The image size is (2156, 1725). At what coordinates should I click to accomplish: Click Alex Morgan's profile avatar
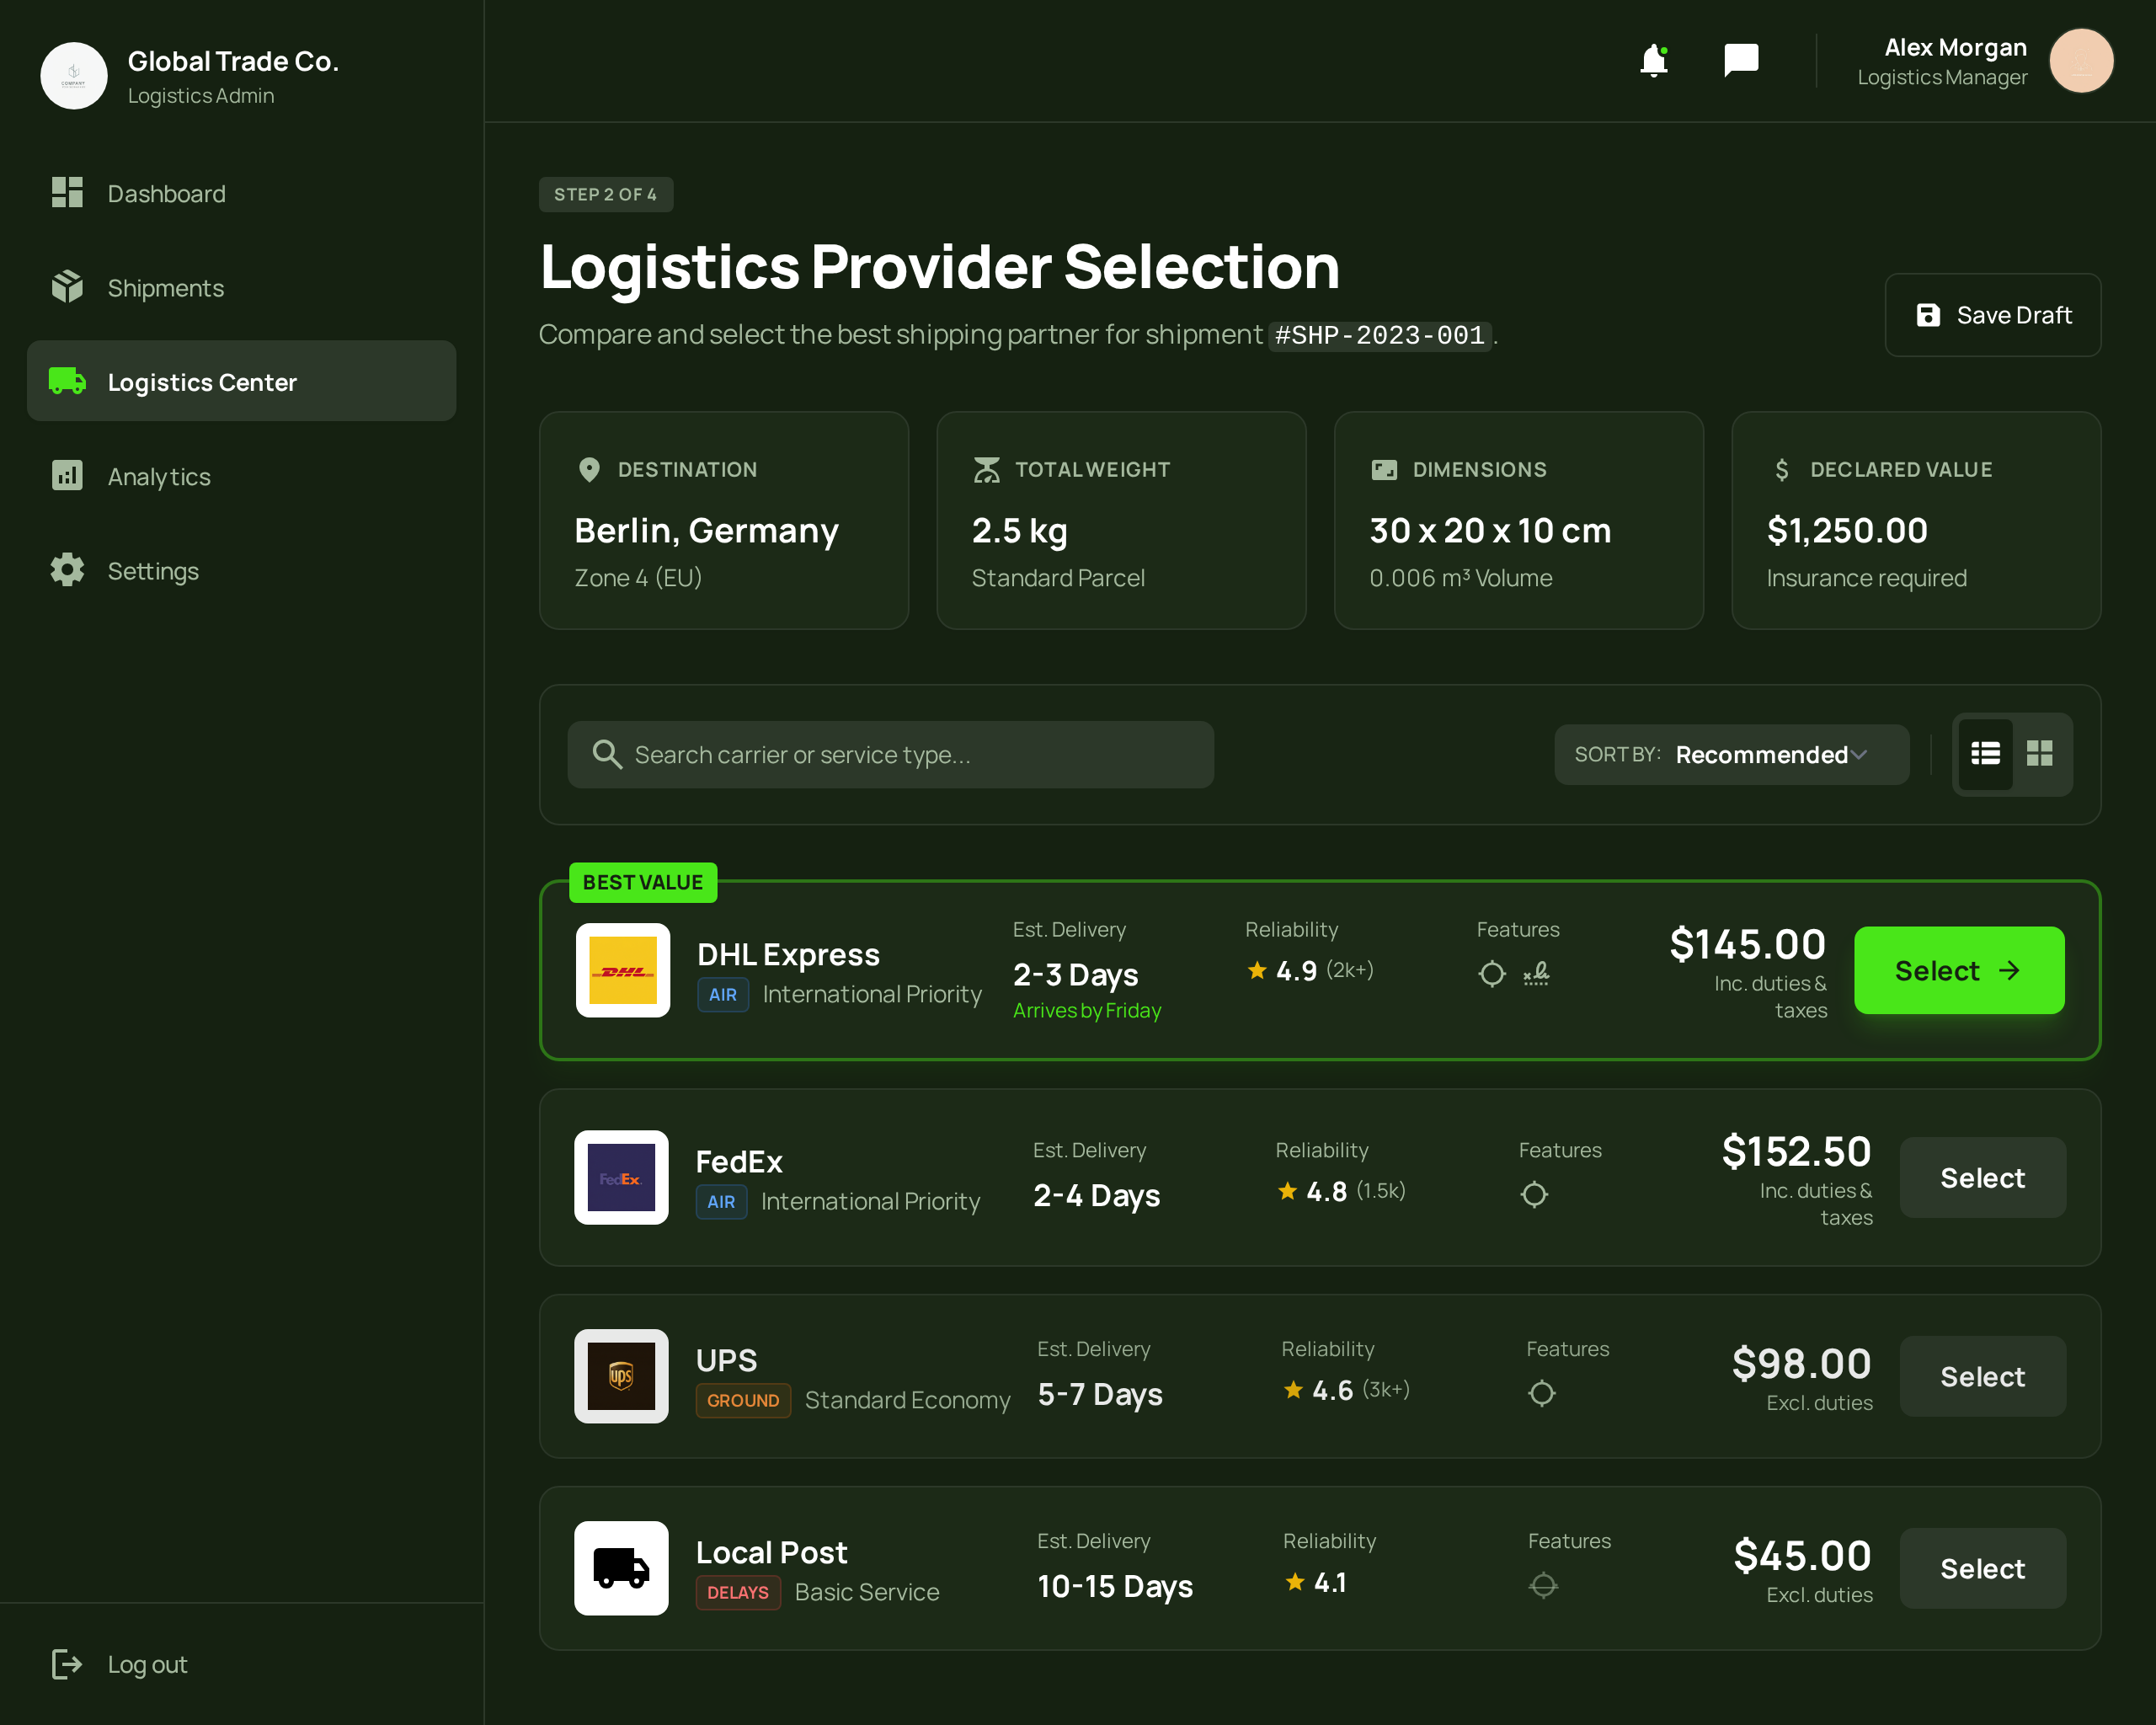(2080, 61)
